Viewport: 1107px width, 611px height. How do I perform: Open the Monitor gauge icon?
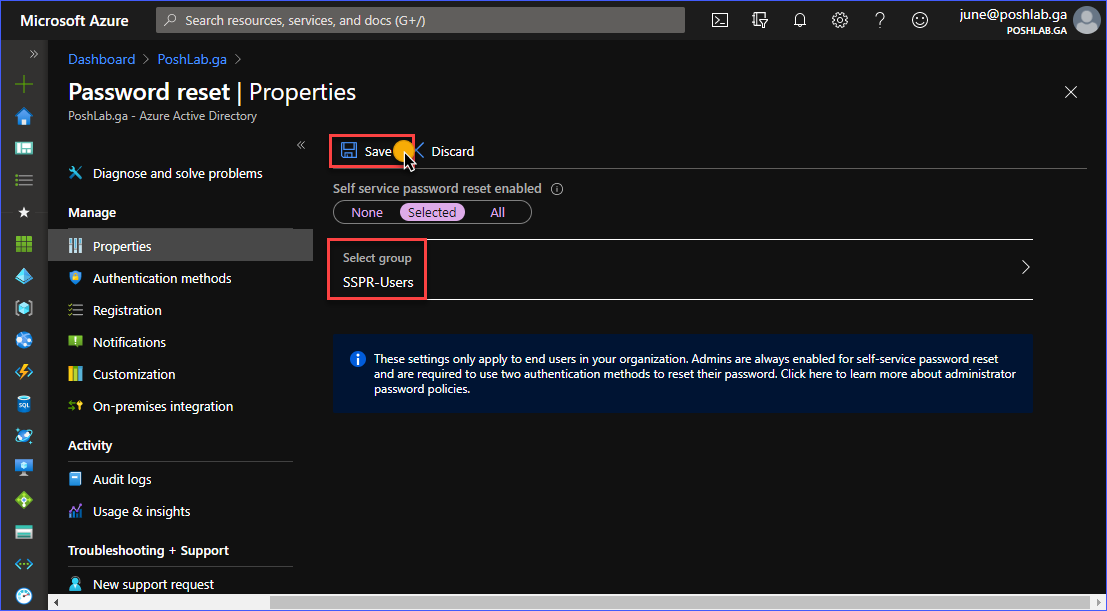24,595
